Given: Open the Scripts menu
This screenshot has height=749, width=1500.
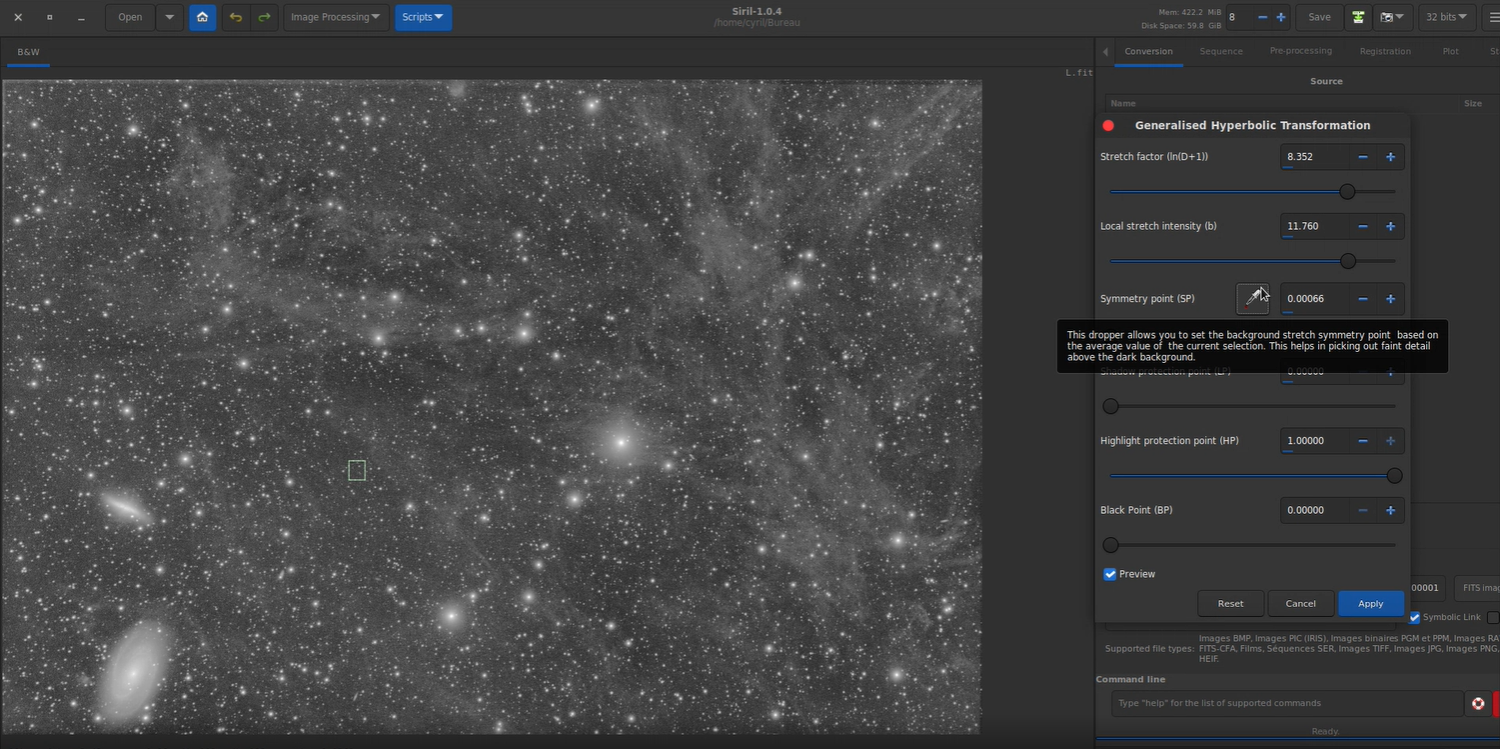Looking at the screenshot, I should [423, 17].
